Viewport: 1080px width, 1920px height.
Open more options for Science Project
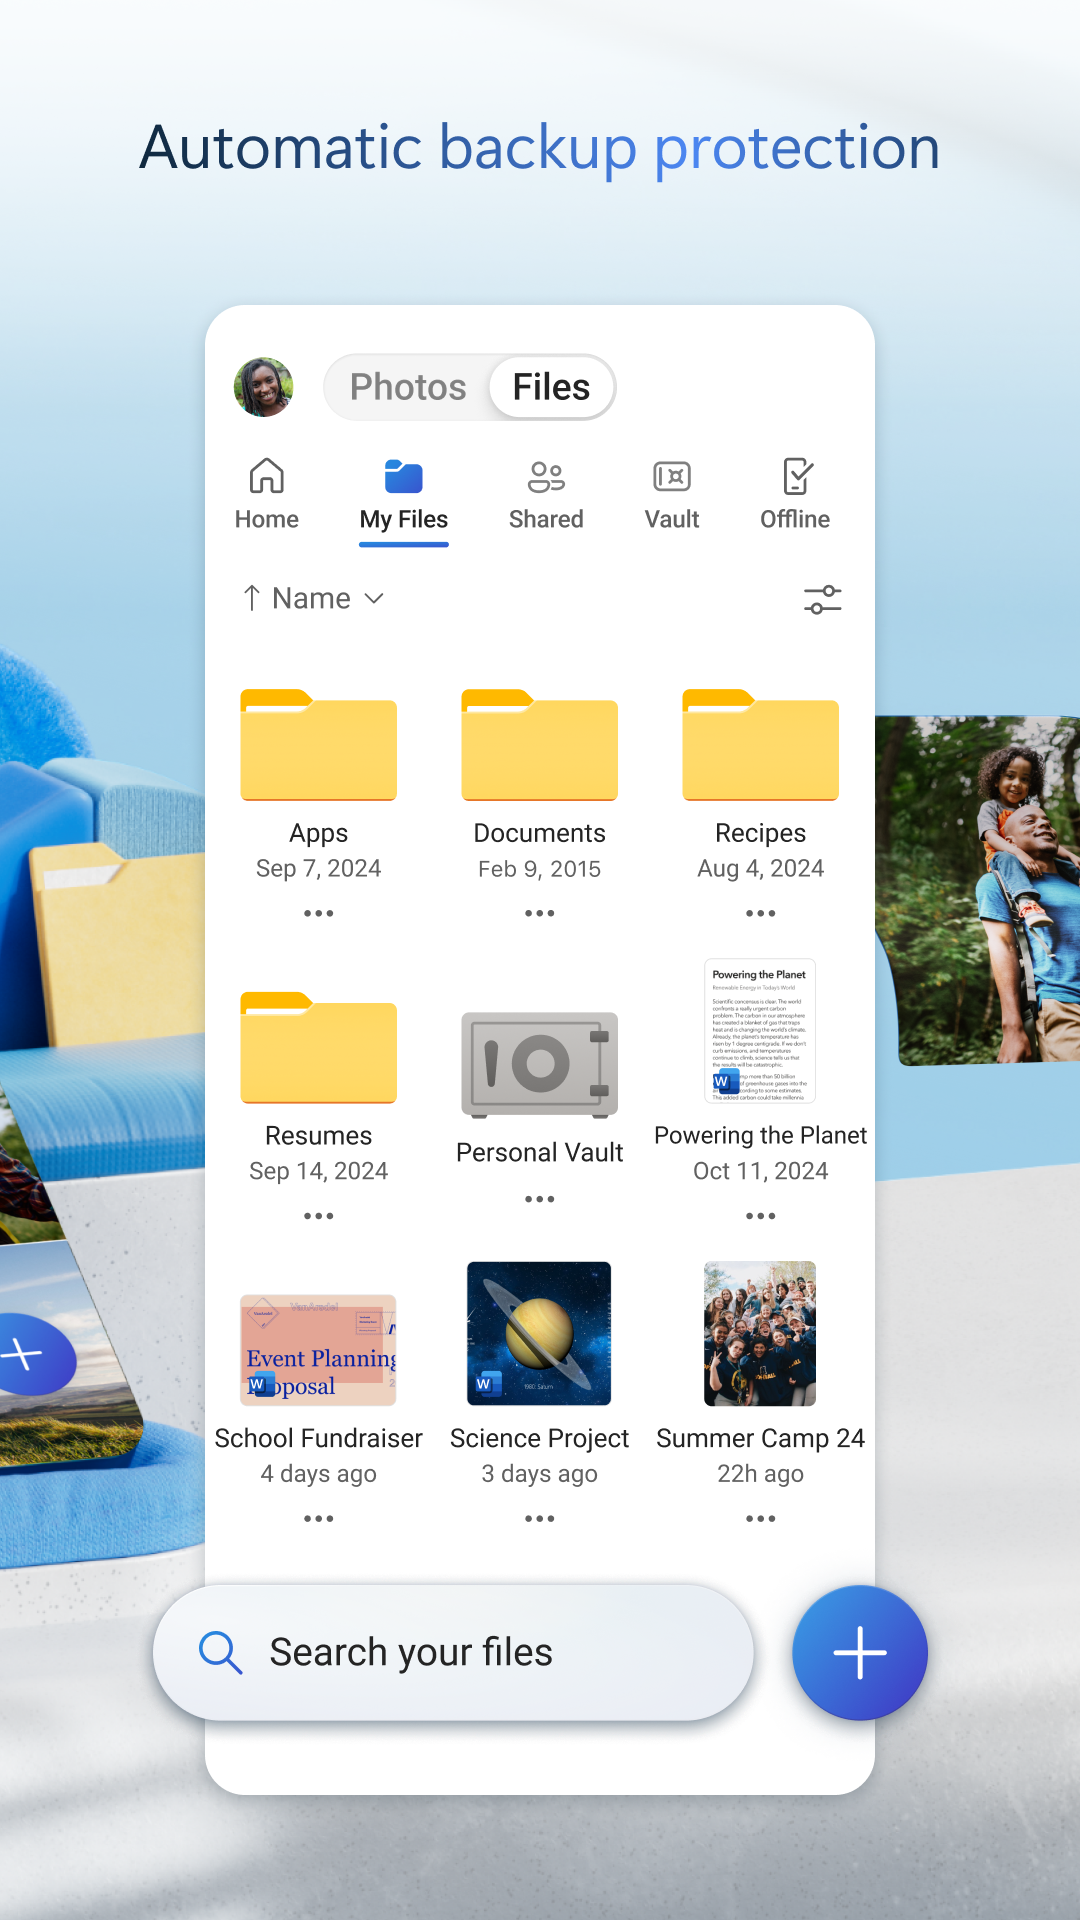[539, 1518]
